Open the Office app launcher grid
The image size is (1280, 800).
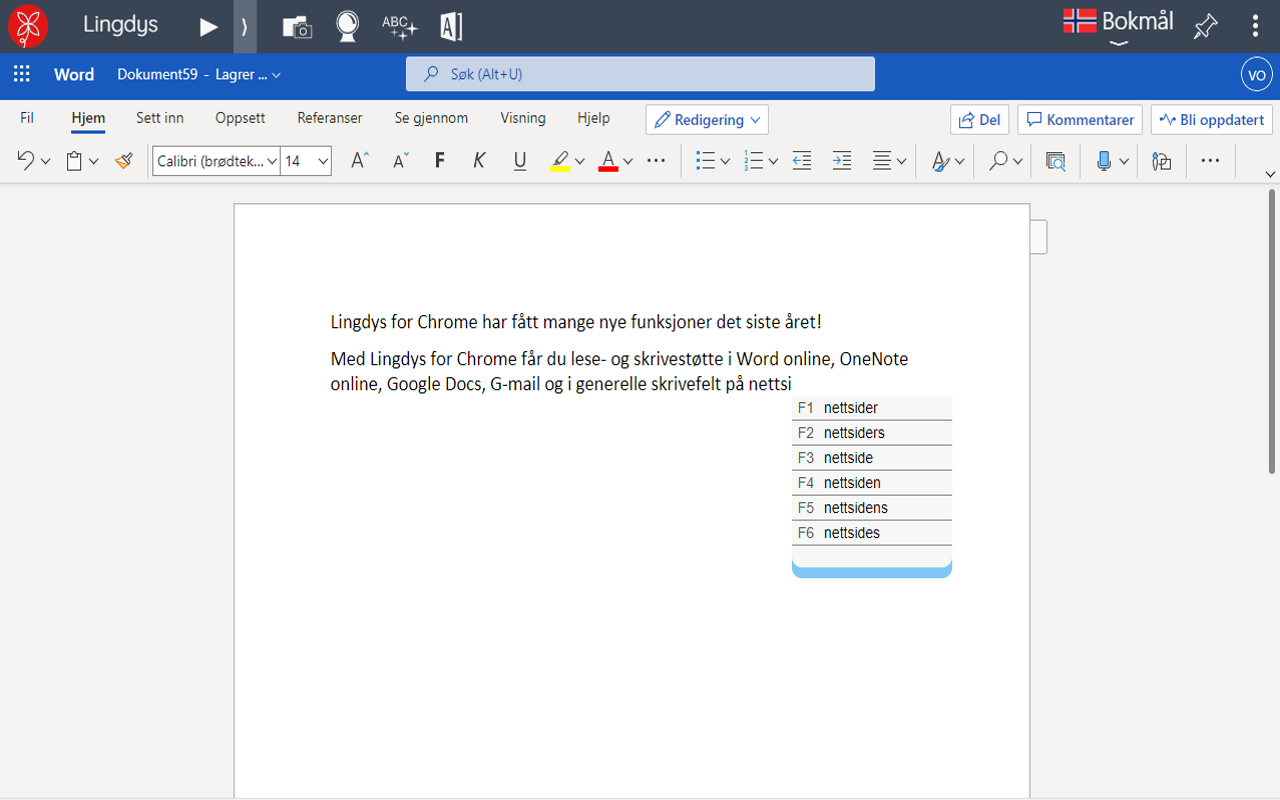(x=21, y=74)
